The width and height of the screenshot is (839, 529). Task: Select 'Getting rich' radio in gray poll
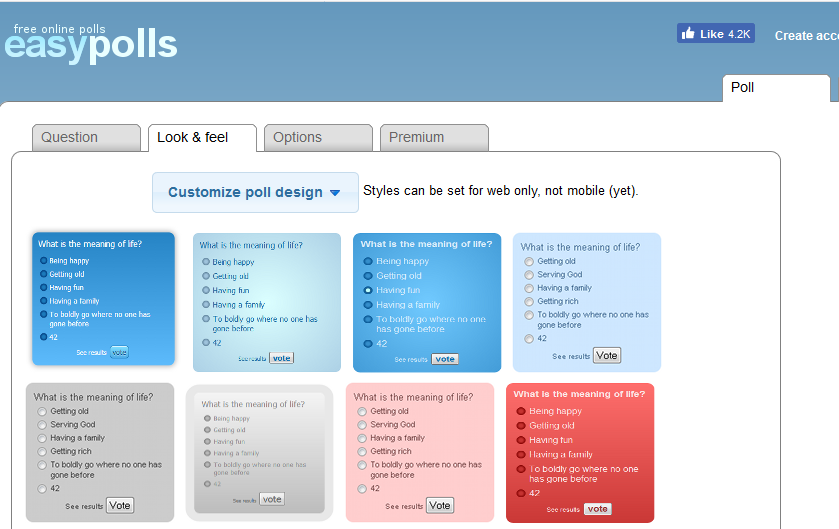[42, 452]
